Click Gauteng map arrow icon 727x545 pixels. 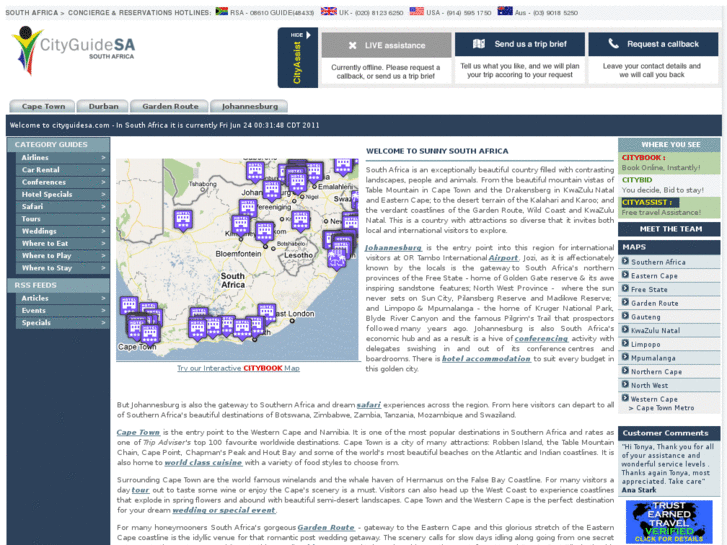[625, 316]
